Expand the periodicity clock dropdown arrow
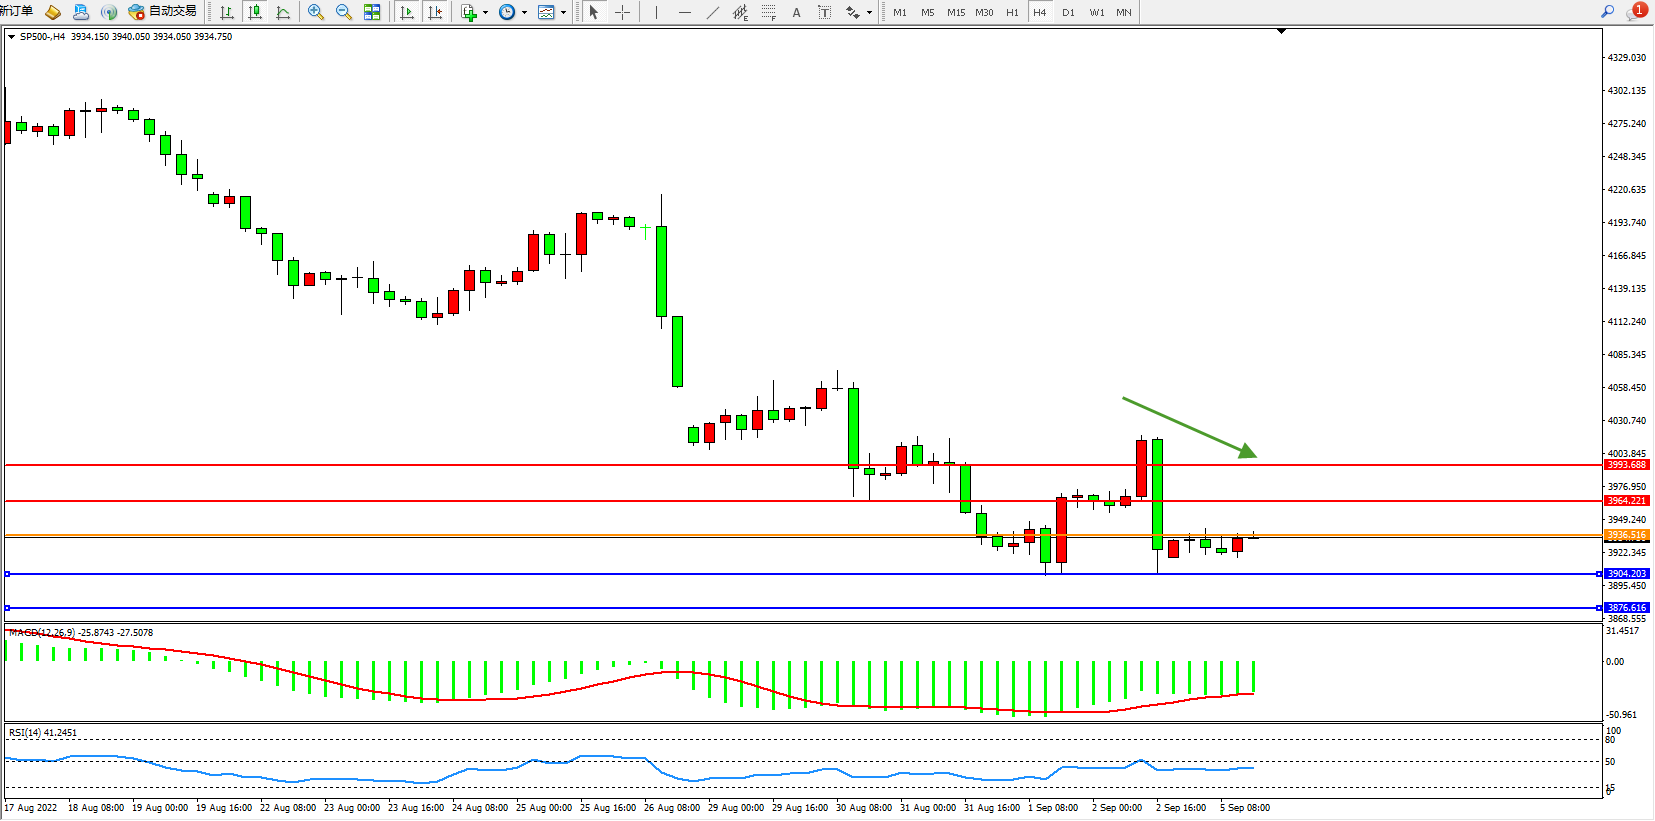 pyautogui.click(x=524, y=13)
